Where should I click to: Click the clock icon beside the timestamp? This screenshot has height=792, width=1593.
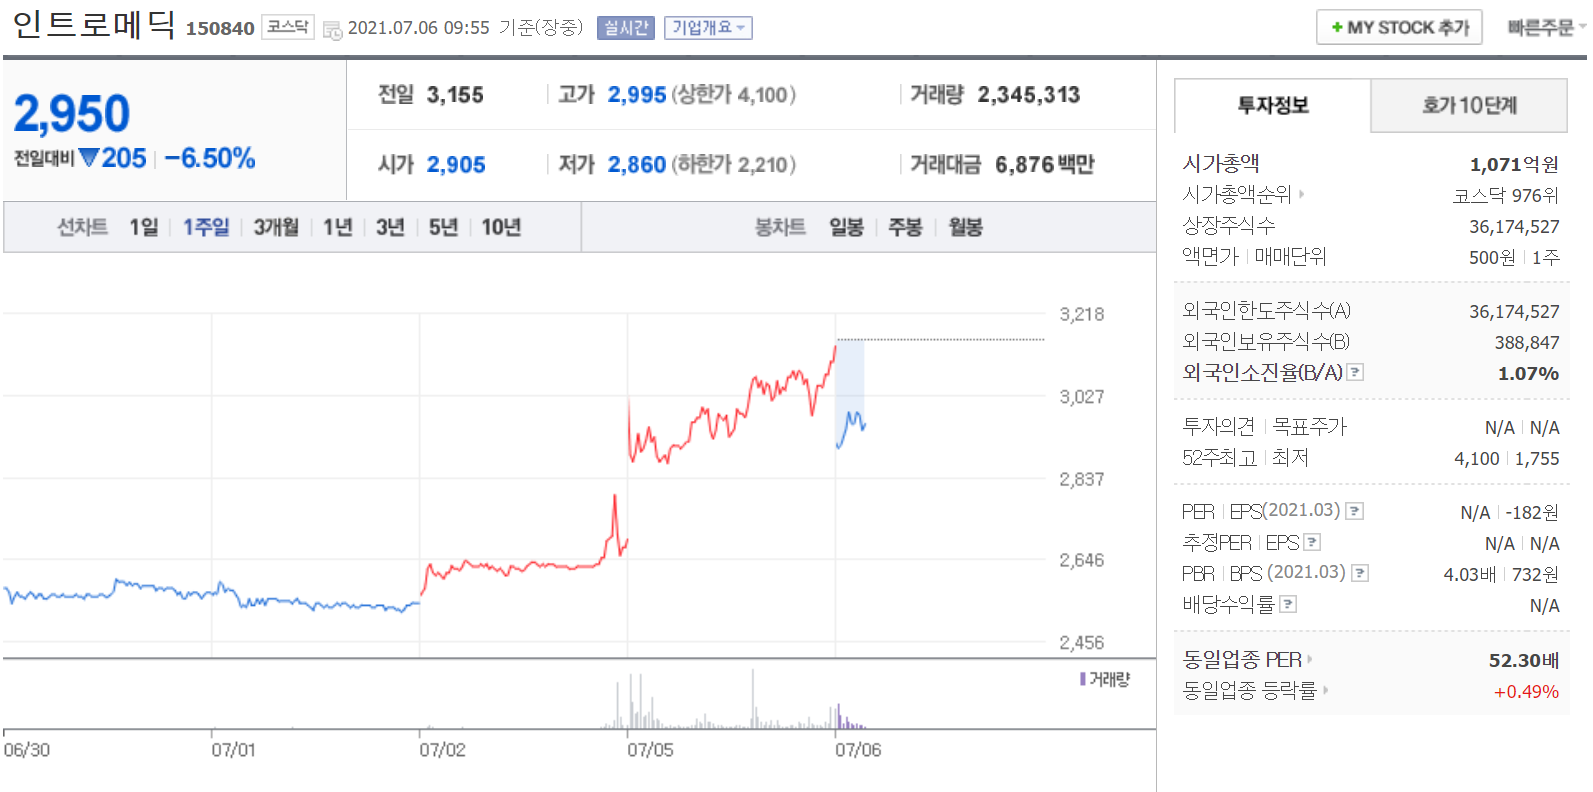click(x=332, y=30)
